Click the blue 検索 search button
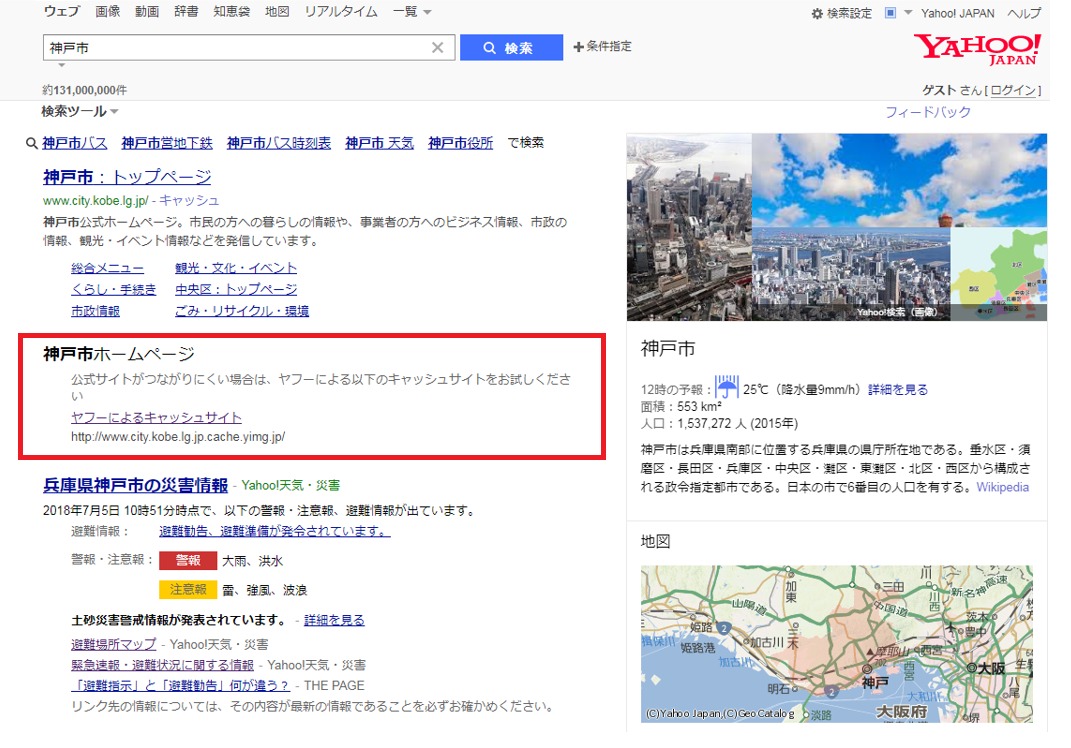 [x=511, y=48]
